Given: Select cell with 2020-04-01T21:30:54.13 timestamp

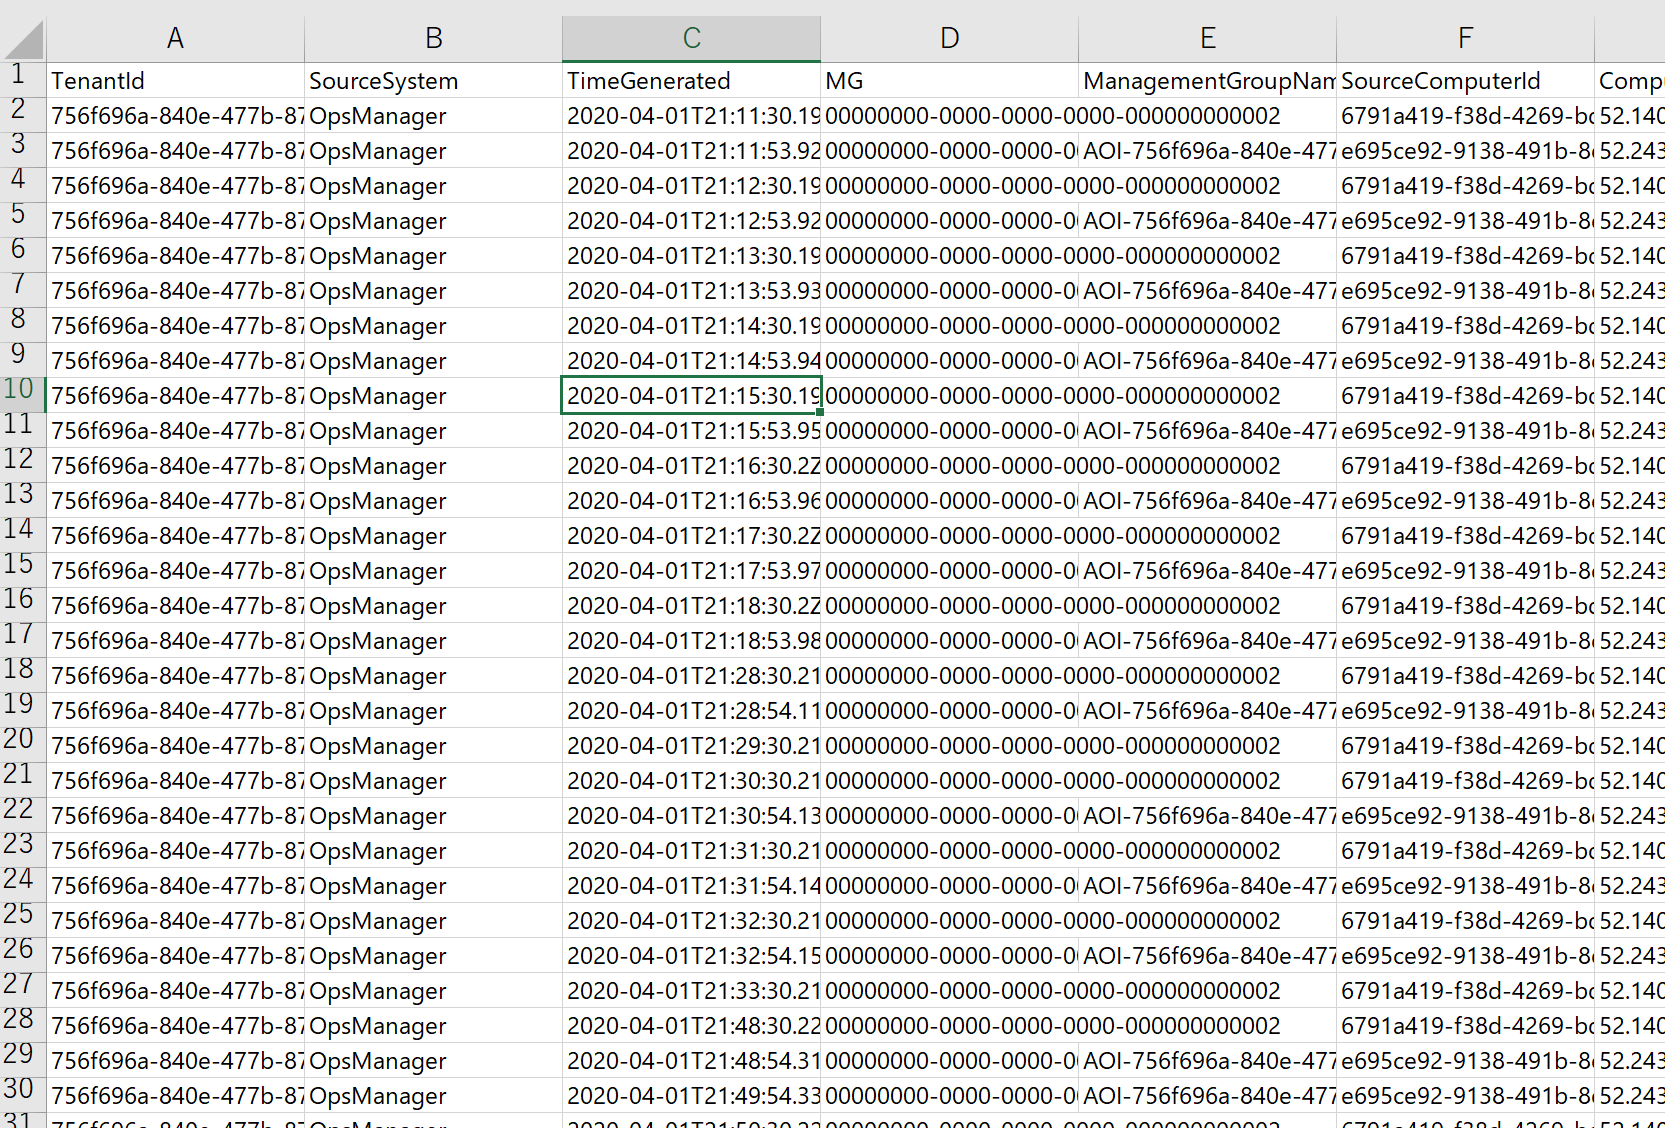Looking at the screenshot, I should tap(691, 815).
